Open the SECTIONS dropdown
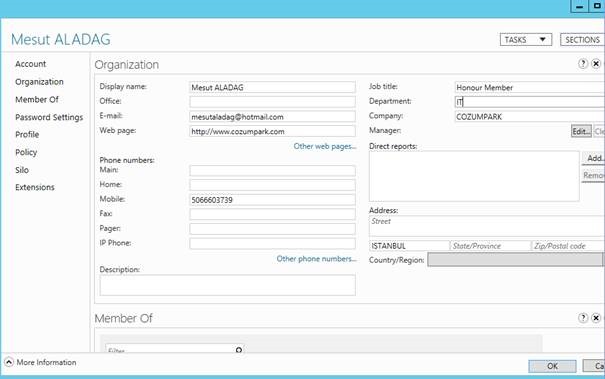The width and height of the screenshot is (605, 379). (582, 40)
